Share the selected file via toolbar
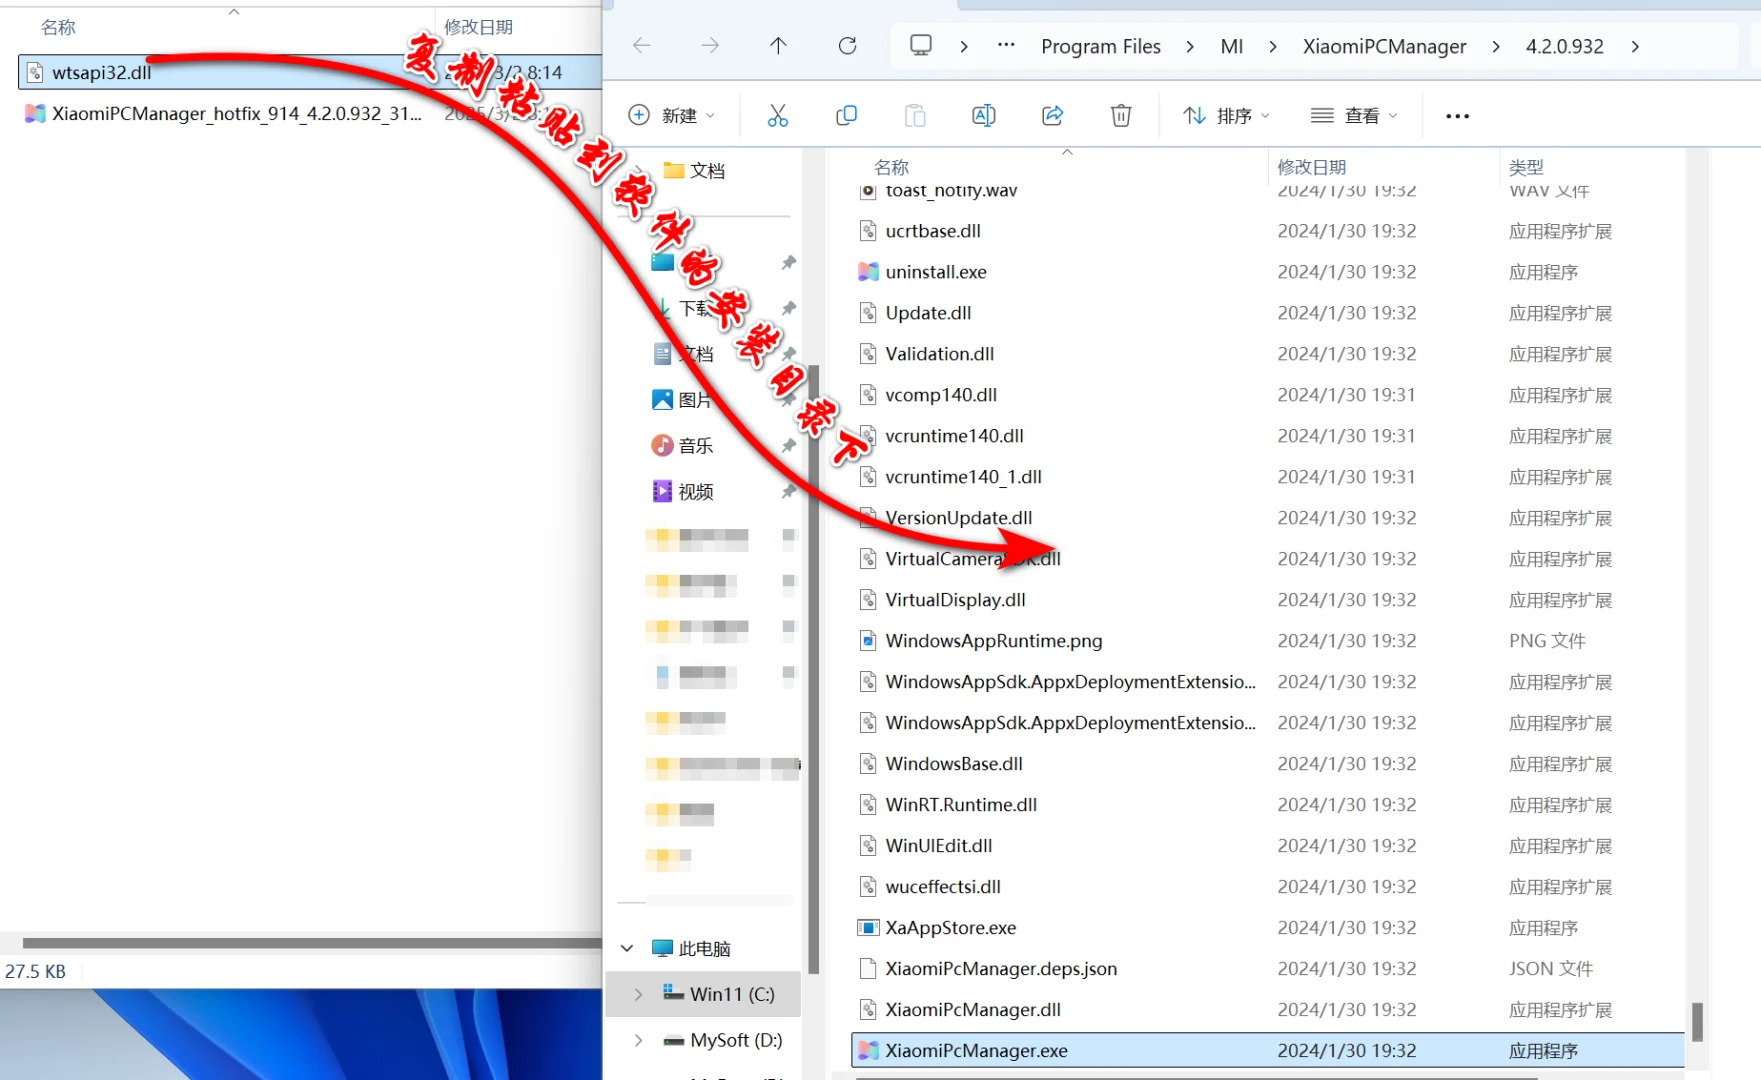This screenshot has width=1761, height=1080. pyautogui.click(x=1052, y=116)
